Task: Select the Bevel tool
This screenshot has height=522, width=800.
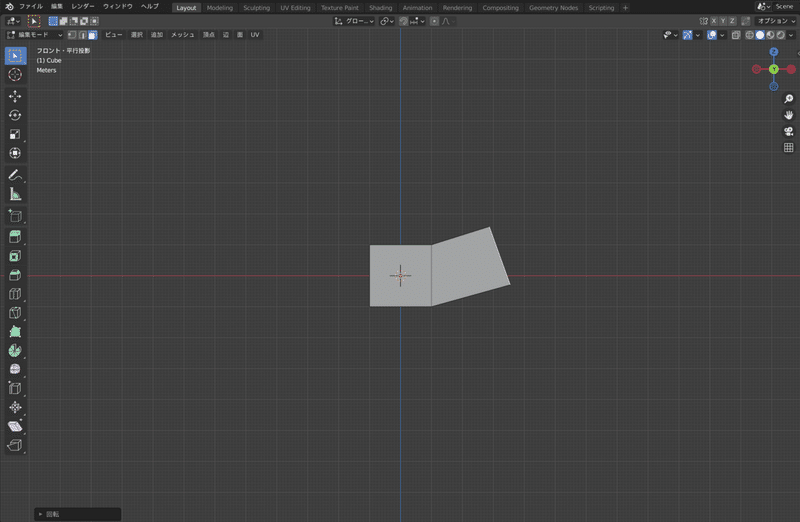Action: pyautogui.click(x=15, y=275)
